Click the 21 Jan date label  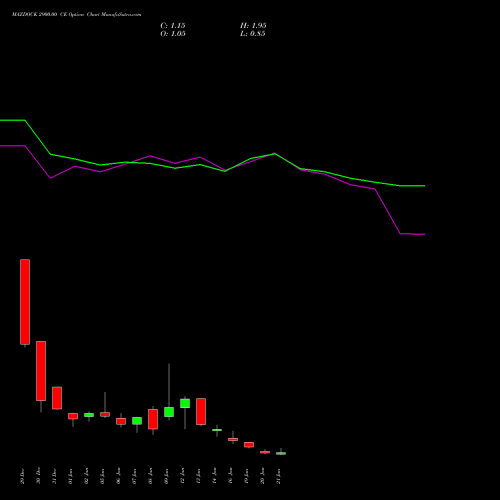coord(278,476)
